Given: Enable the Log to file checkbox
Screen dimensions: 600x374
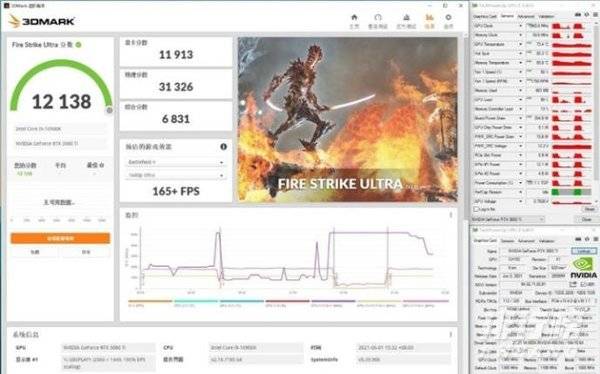Looking at the screenshot, I should point(476,209).
